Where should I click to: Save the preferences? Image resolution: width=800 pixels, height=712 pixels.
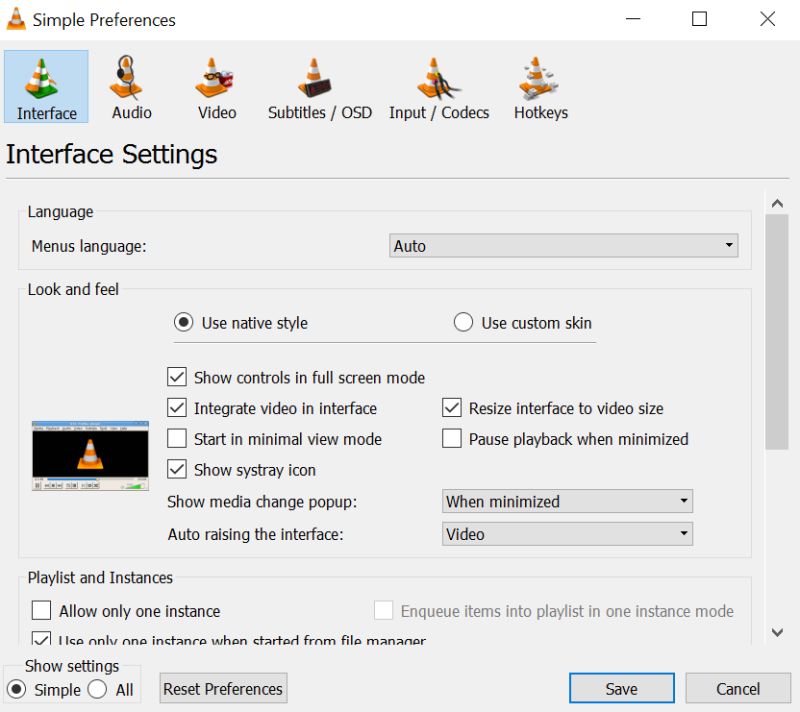click(x=621, y=688)
